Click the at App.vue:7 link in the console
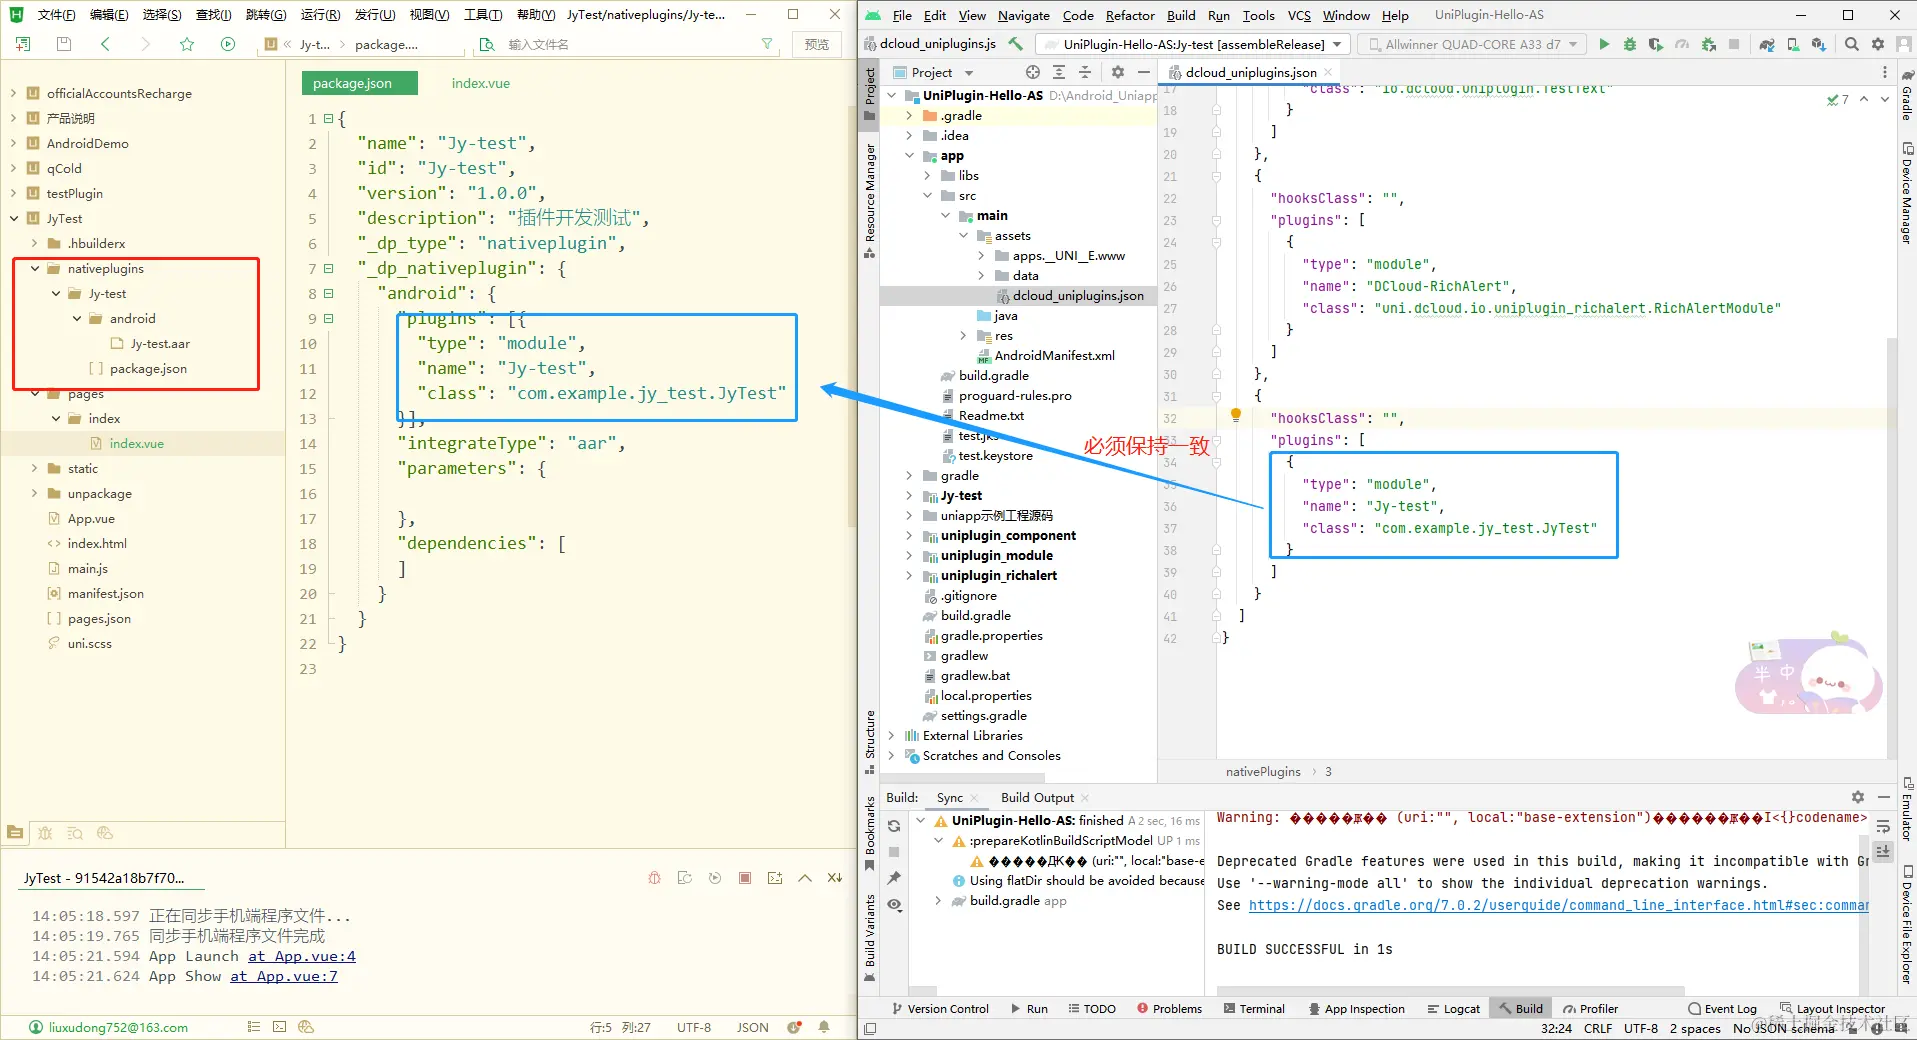 point(284,976)
